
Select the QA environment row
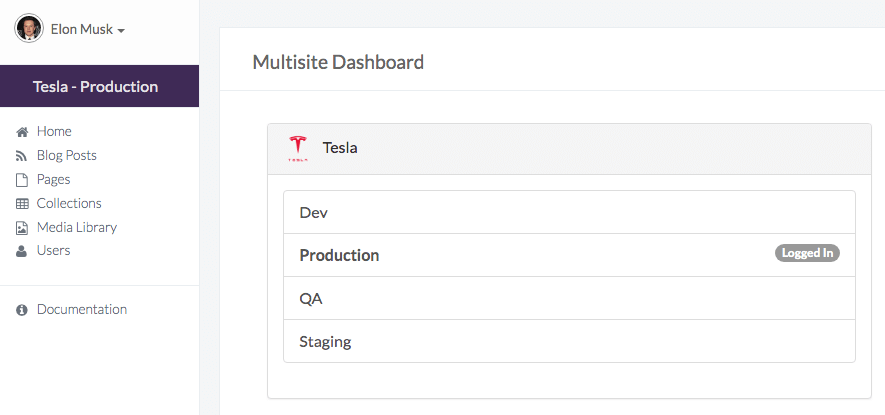pyautogui.click(x=569, y=298)
